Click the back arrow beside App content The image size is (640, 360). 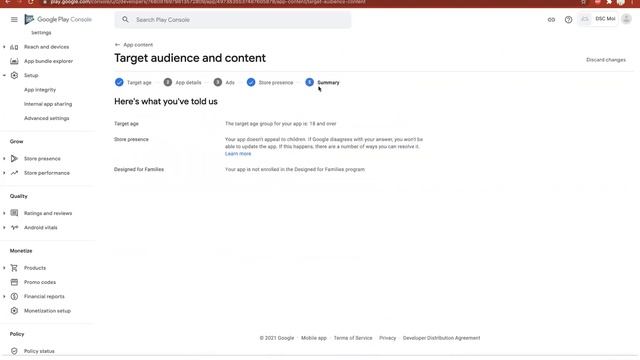pos(118,45)
